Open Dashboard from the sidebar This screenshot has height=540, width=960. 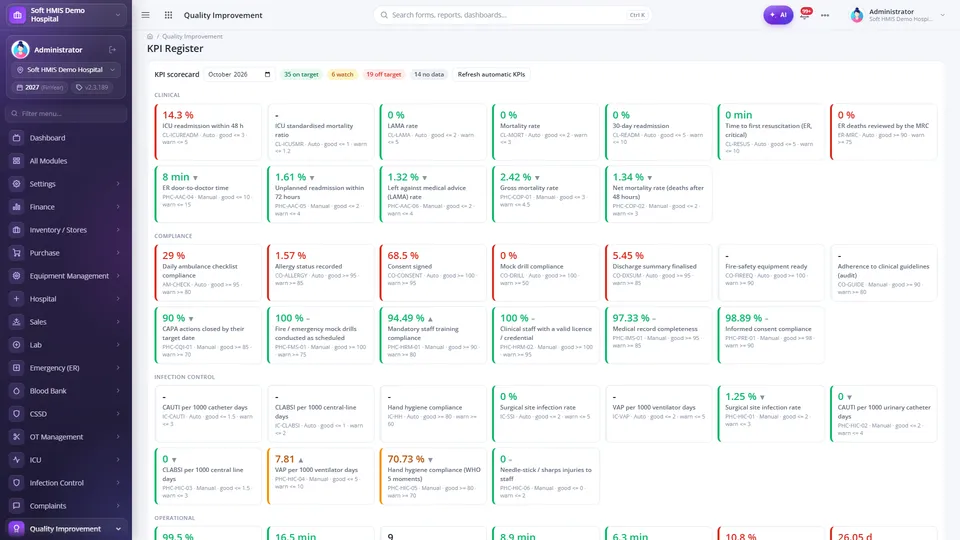click(66, 138)
